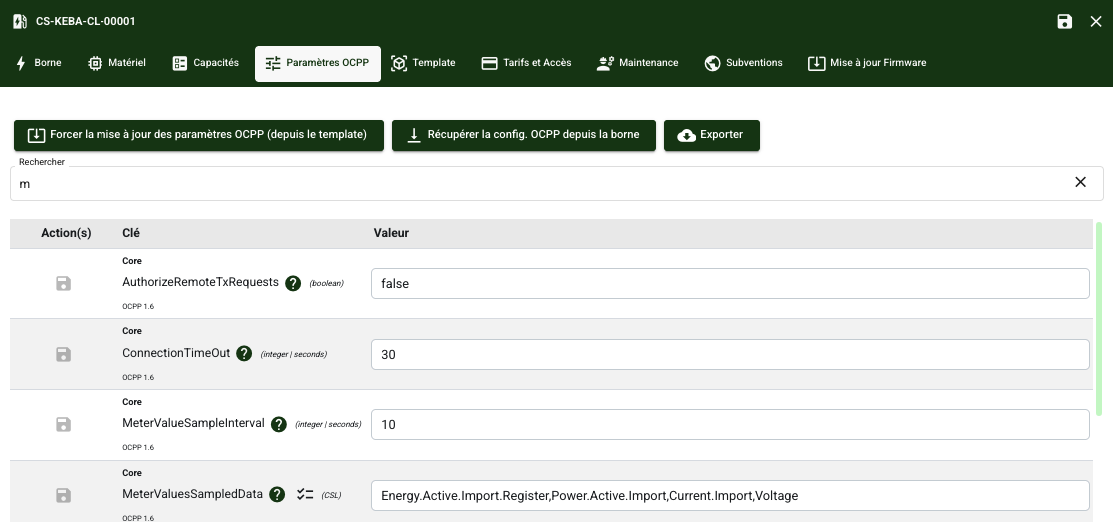Show help for MeterValueSampleInterval
The image size is (1113, 527).
pos(278,424)
